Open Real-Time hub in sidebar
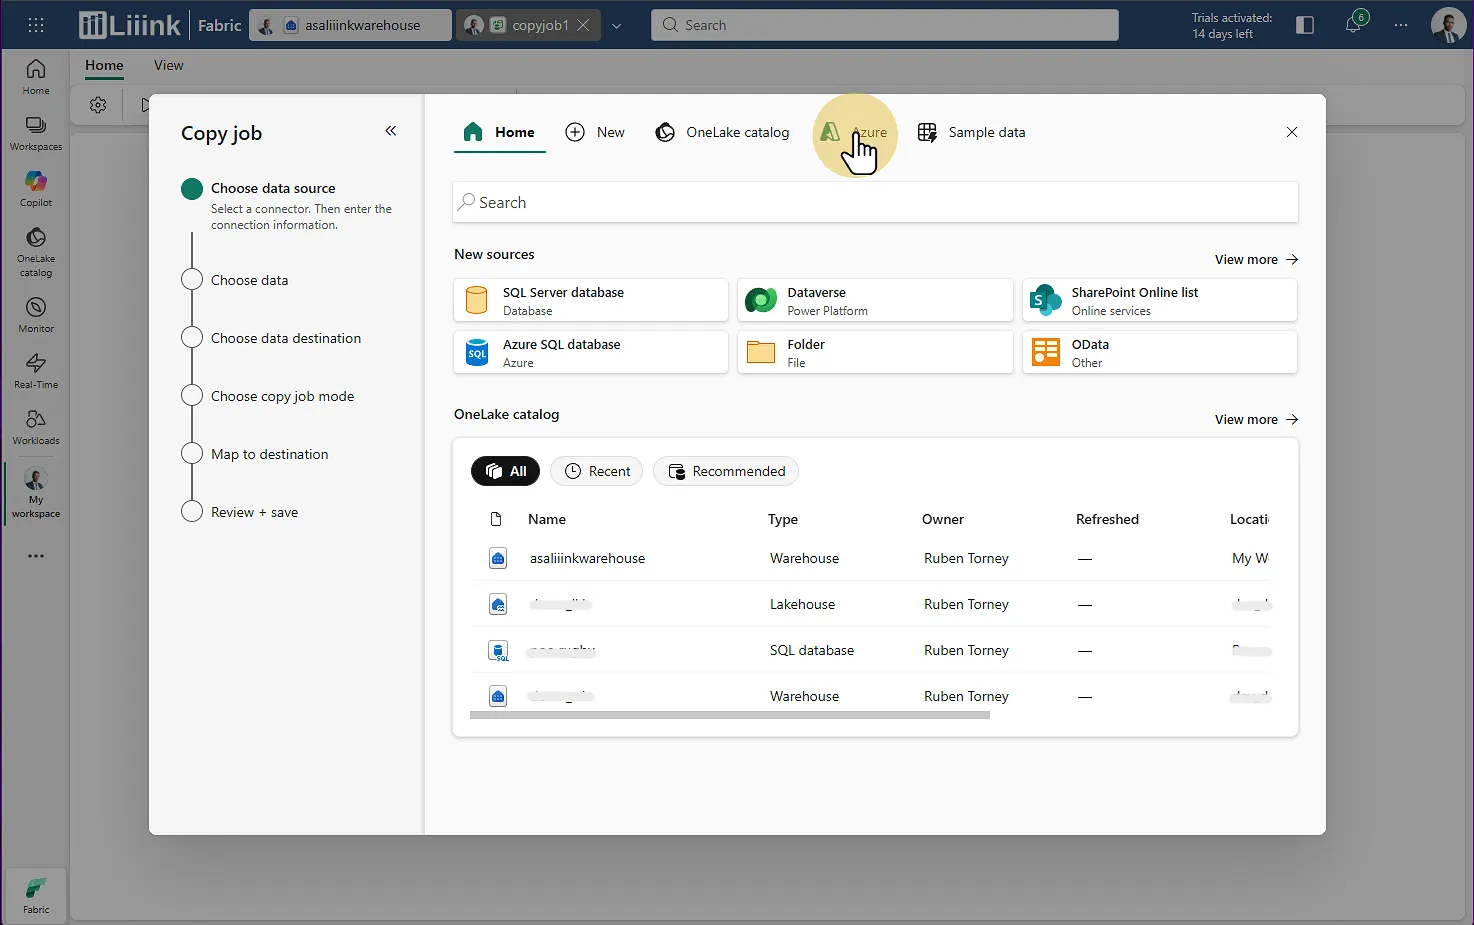 pos(36,370)
